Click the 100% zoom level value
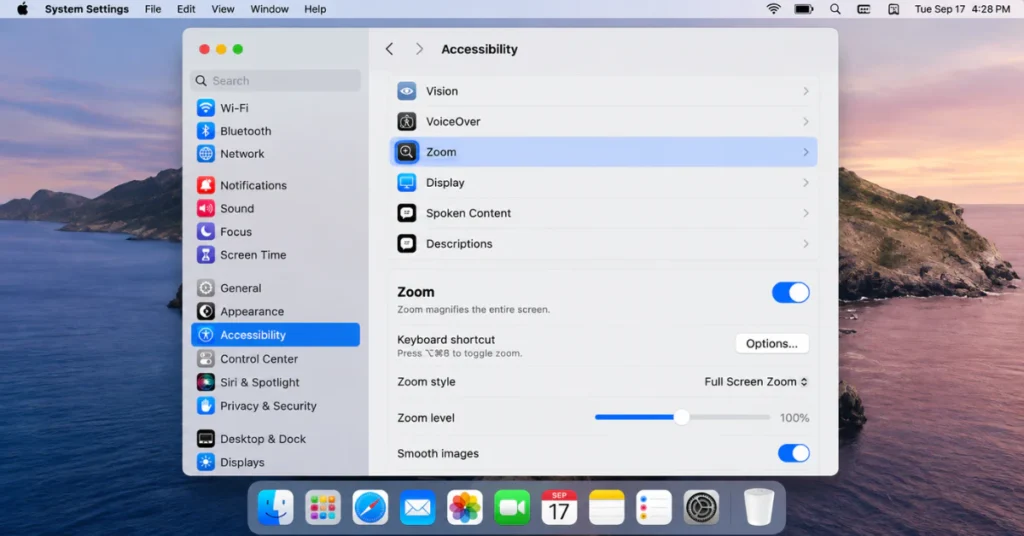1024x536 pixels. 795,418
